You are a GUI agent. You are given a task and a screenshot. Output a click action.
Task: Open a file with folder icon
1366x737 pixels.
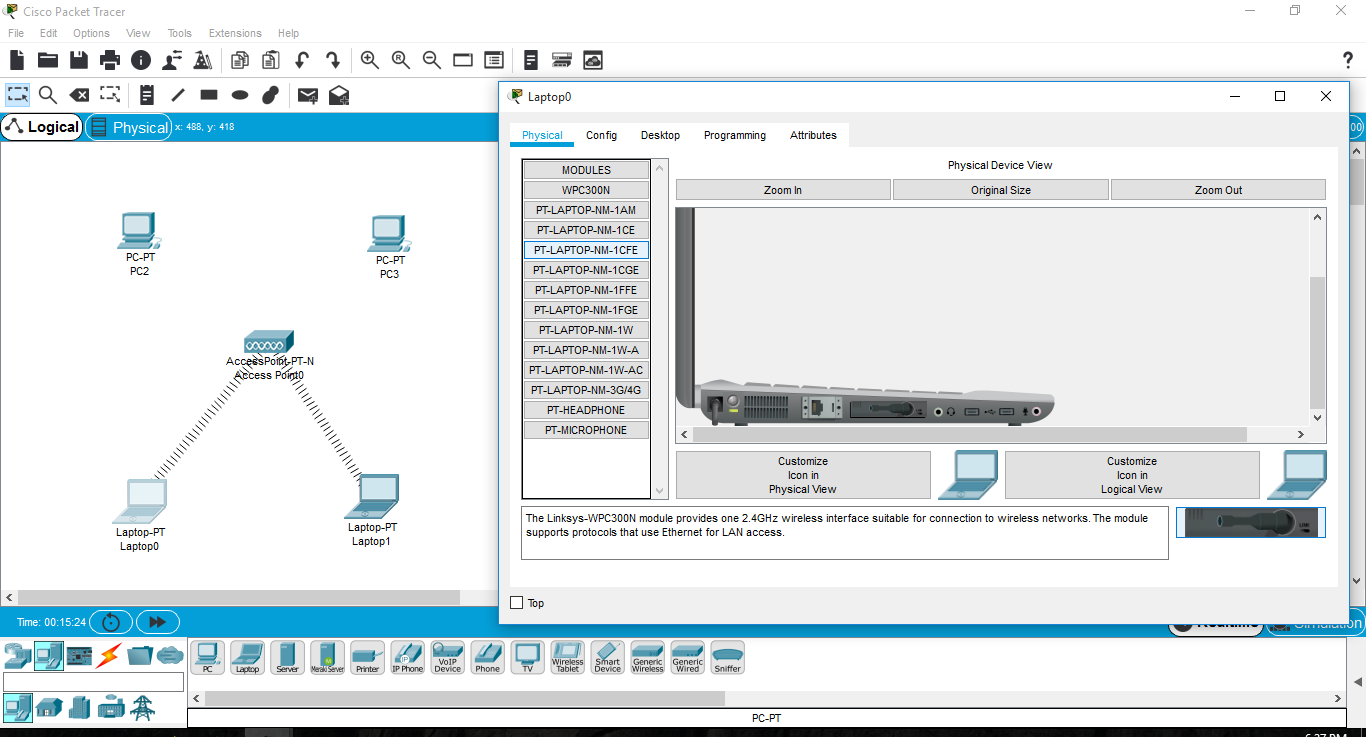coord(47,60)
